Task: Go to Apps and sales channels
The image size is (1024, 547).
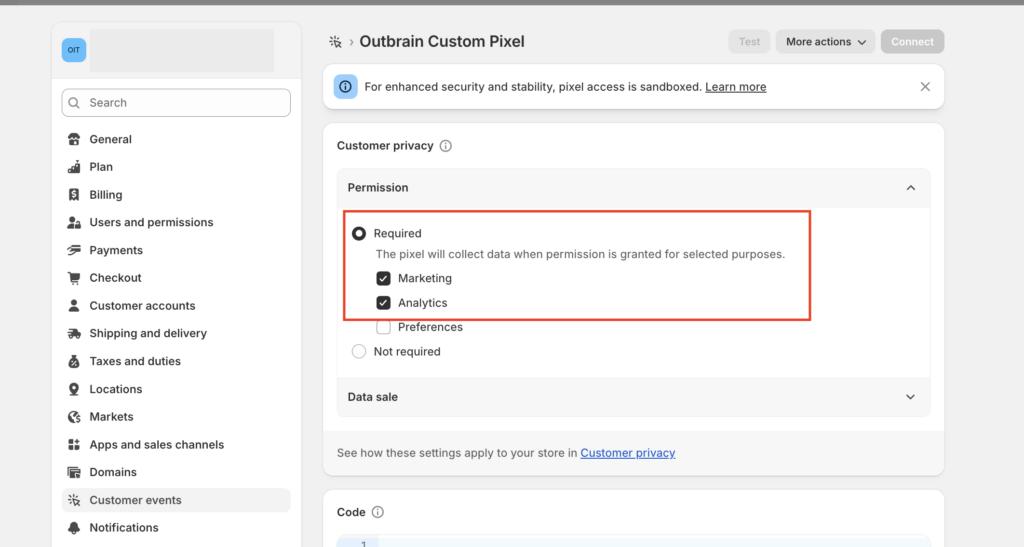Action: [156, 445]
